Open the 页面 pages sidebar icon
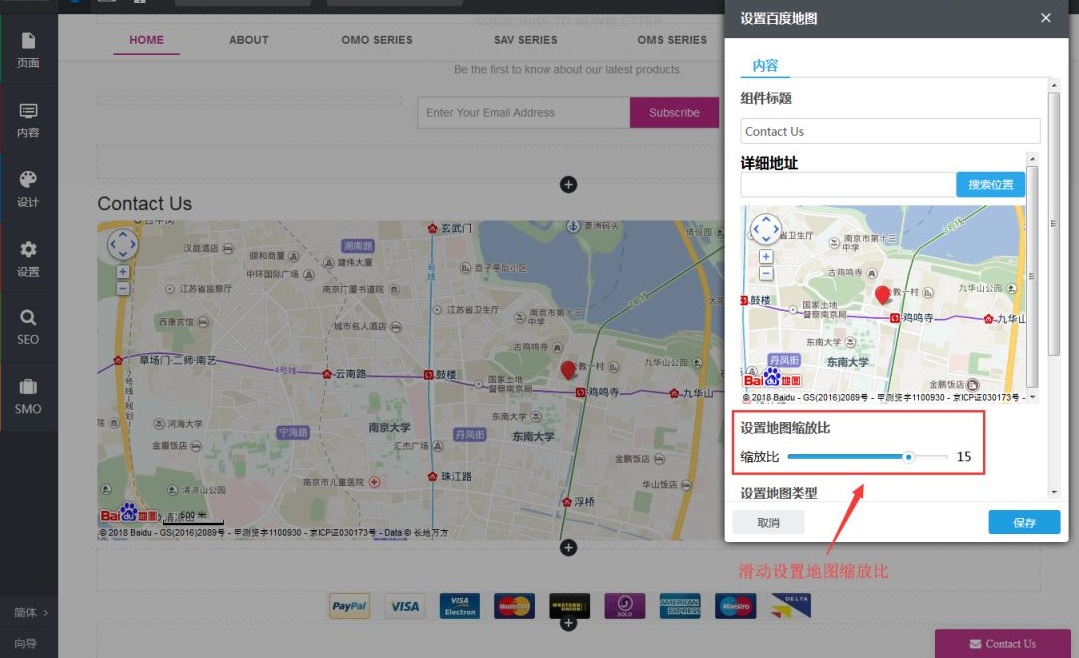Image resolution: width=1079 pixels, height=658 pixels. [x=28, y=49]
